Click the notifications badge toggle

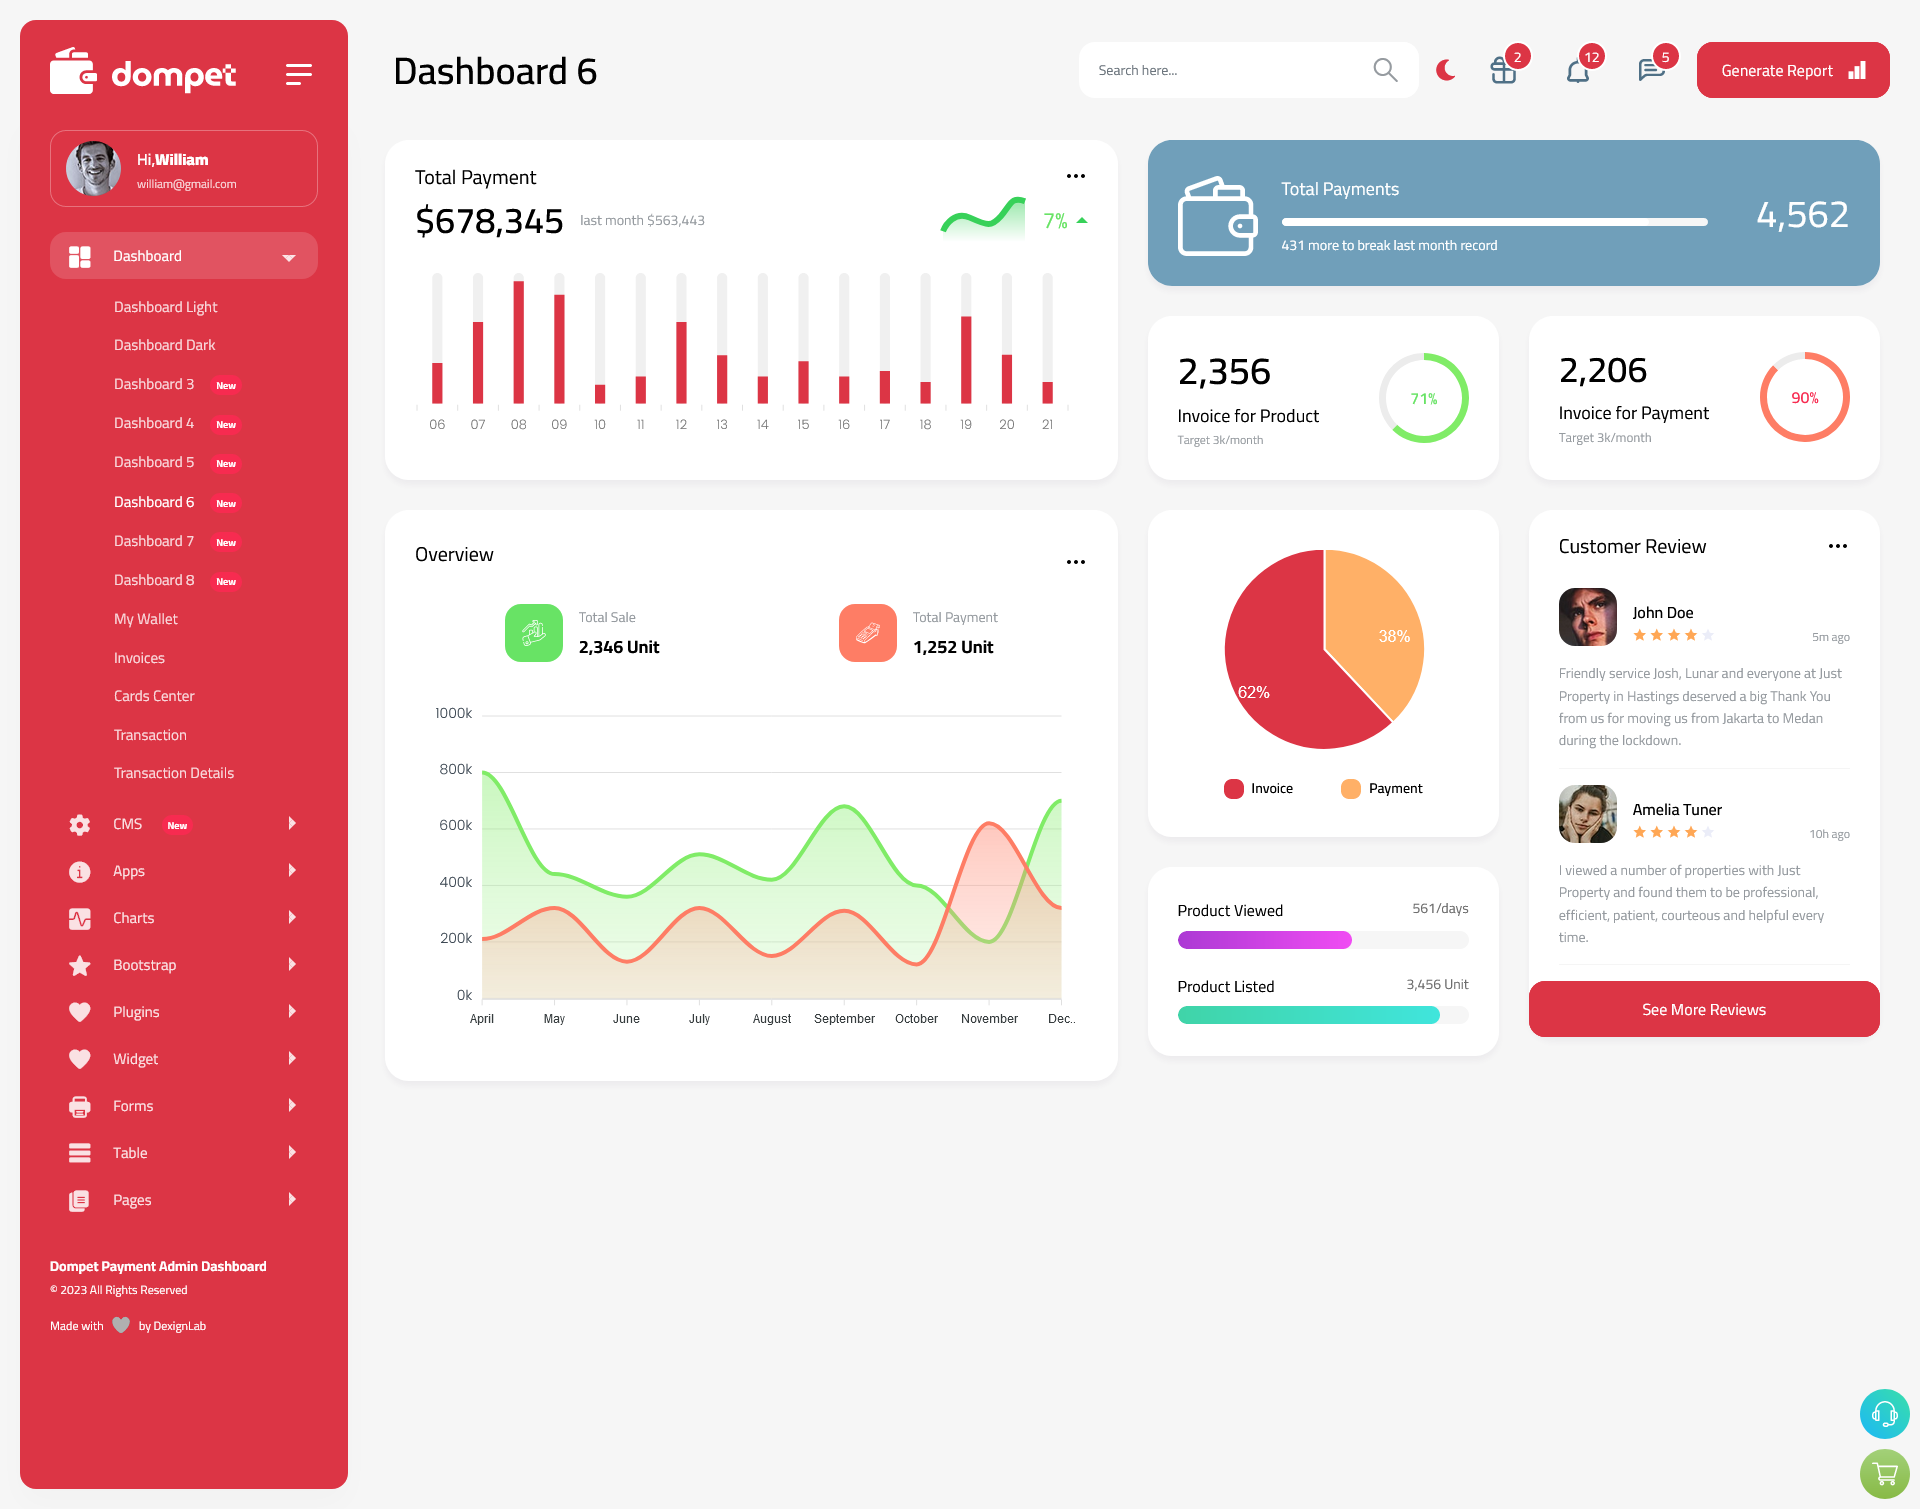click(x=1577, y=69)
